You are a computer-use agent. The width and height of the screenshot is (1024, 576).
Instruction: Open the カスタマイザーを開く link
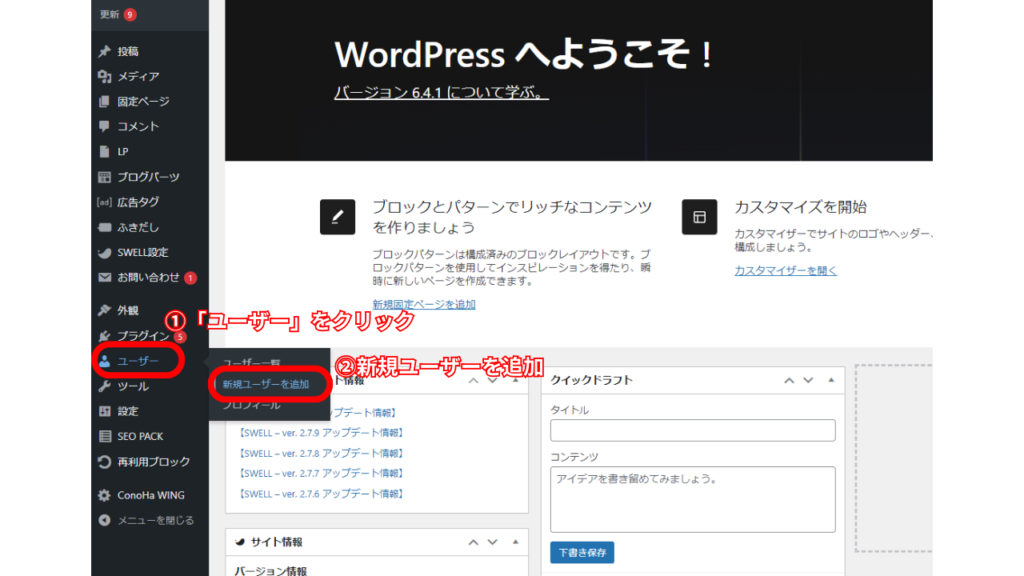[786, 270]
